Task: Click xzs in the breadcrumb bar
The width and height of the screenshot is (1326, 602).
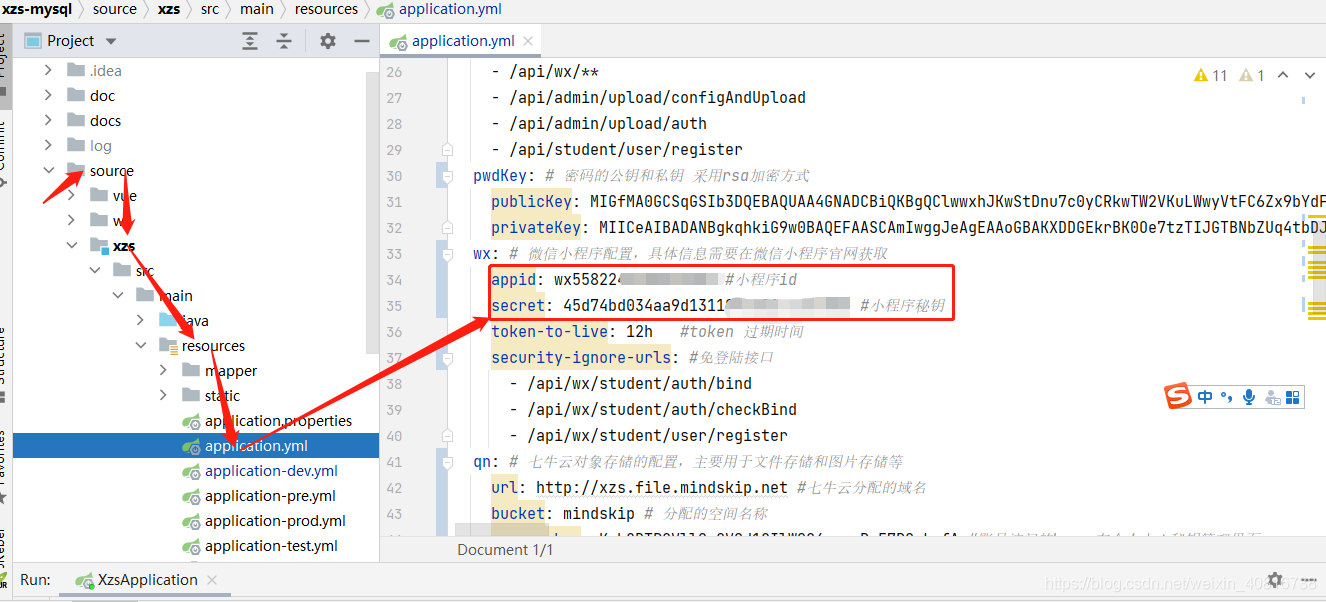Action: 169,9
